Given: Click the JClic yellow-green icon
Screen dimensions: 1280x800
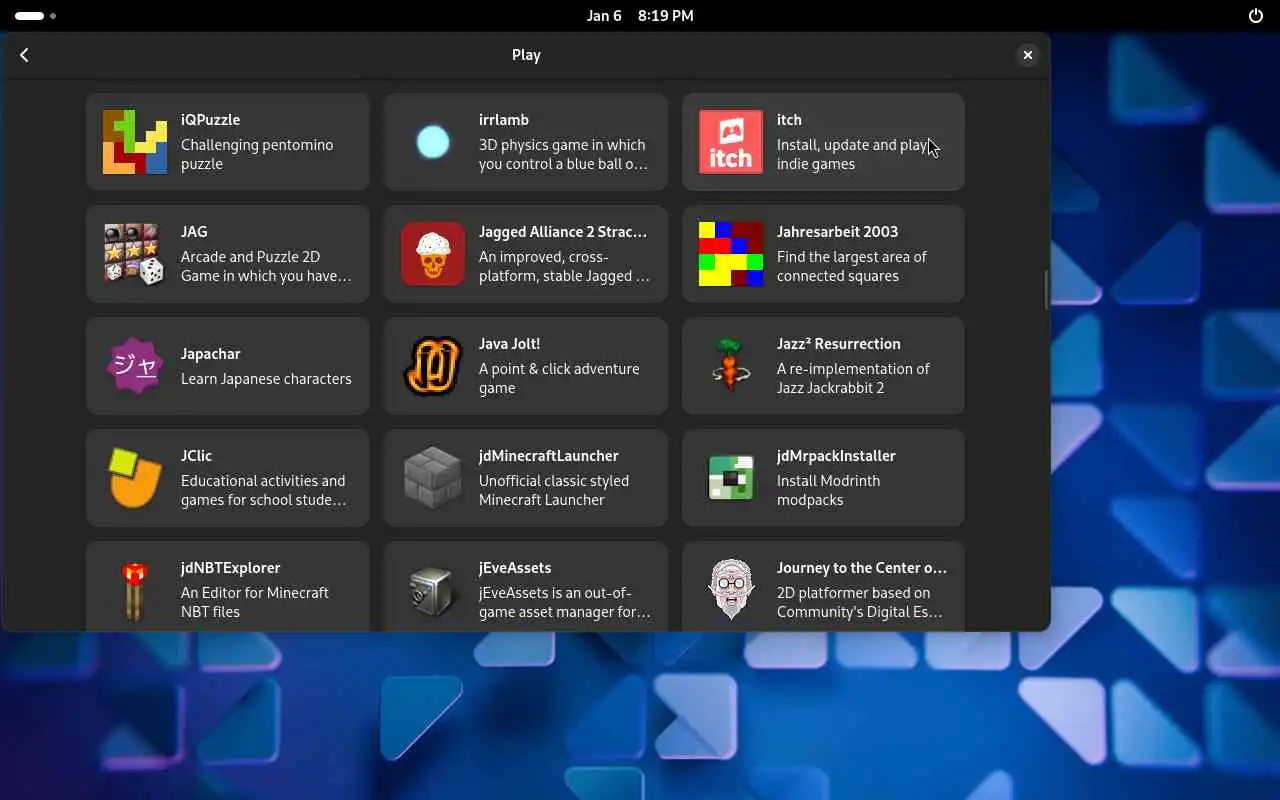Looking at the screenshot, I should click(134, 478).
